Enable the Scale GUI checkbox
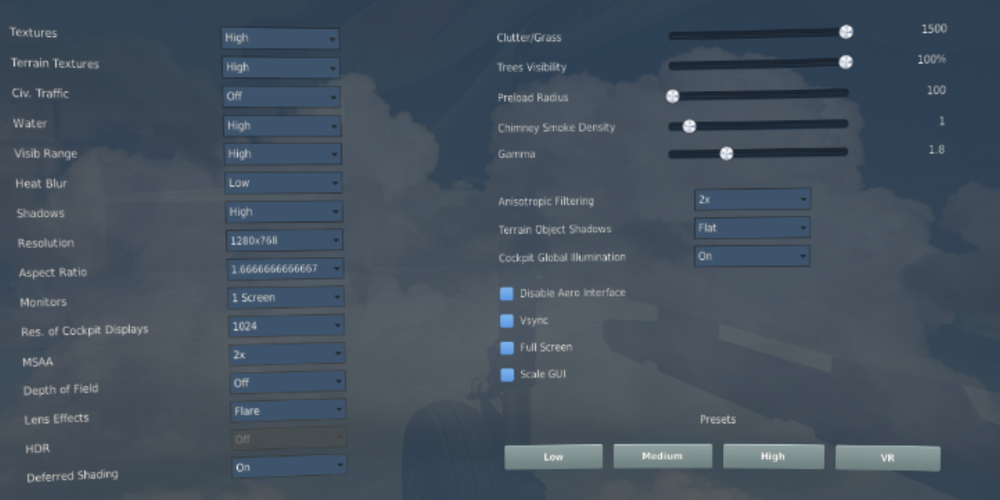Screen dimensions: 1000x500 pyautogui.click(x=507, y=374)
